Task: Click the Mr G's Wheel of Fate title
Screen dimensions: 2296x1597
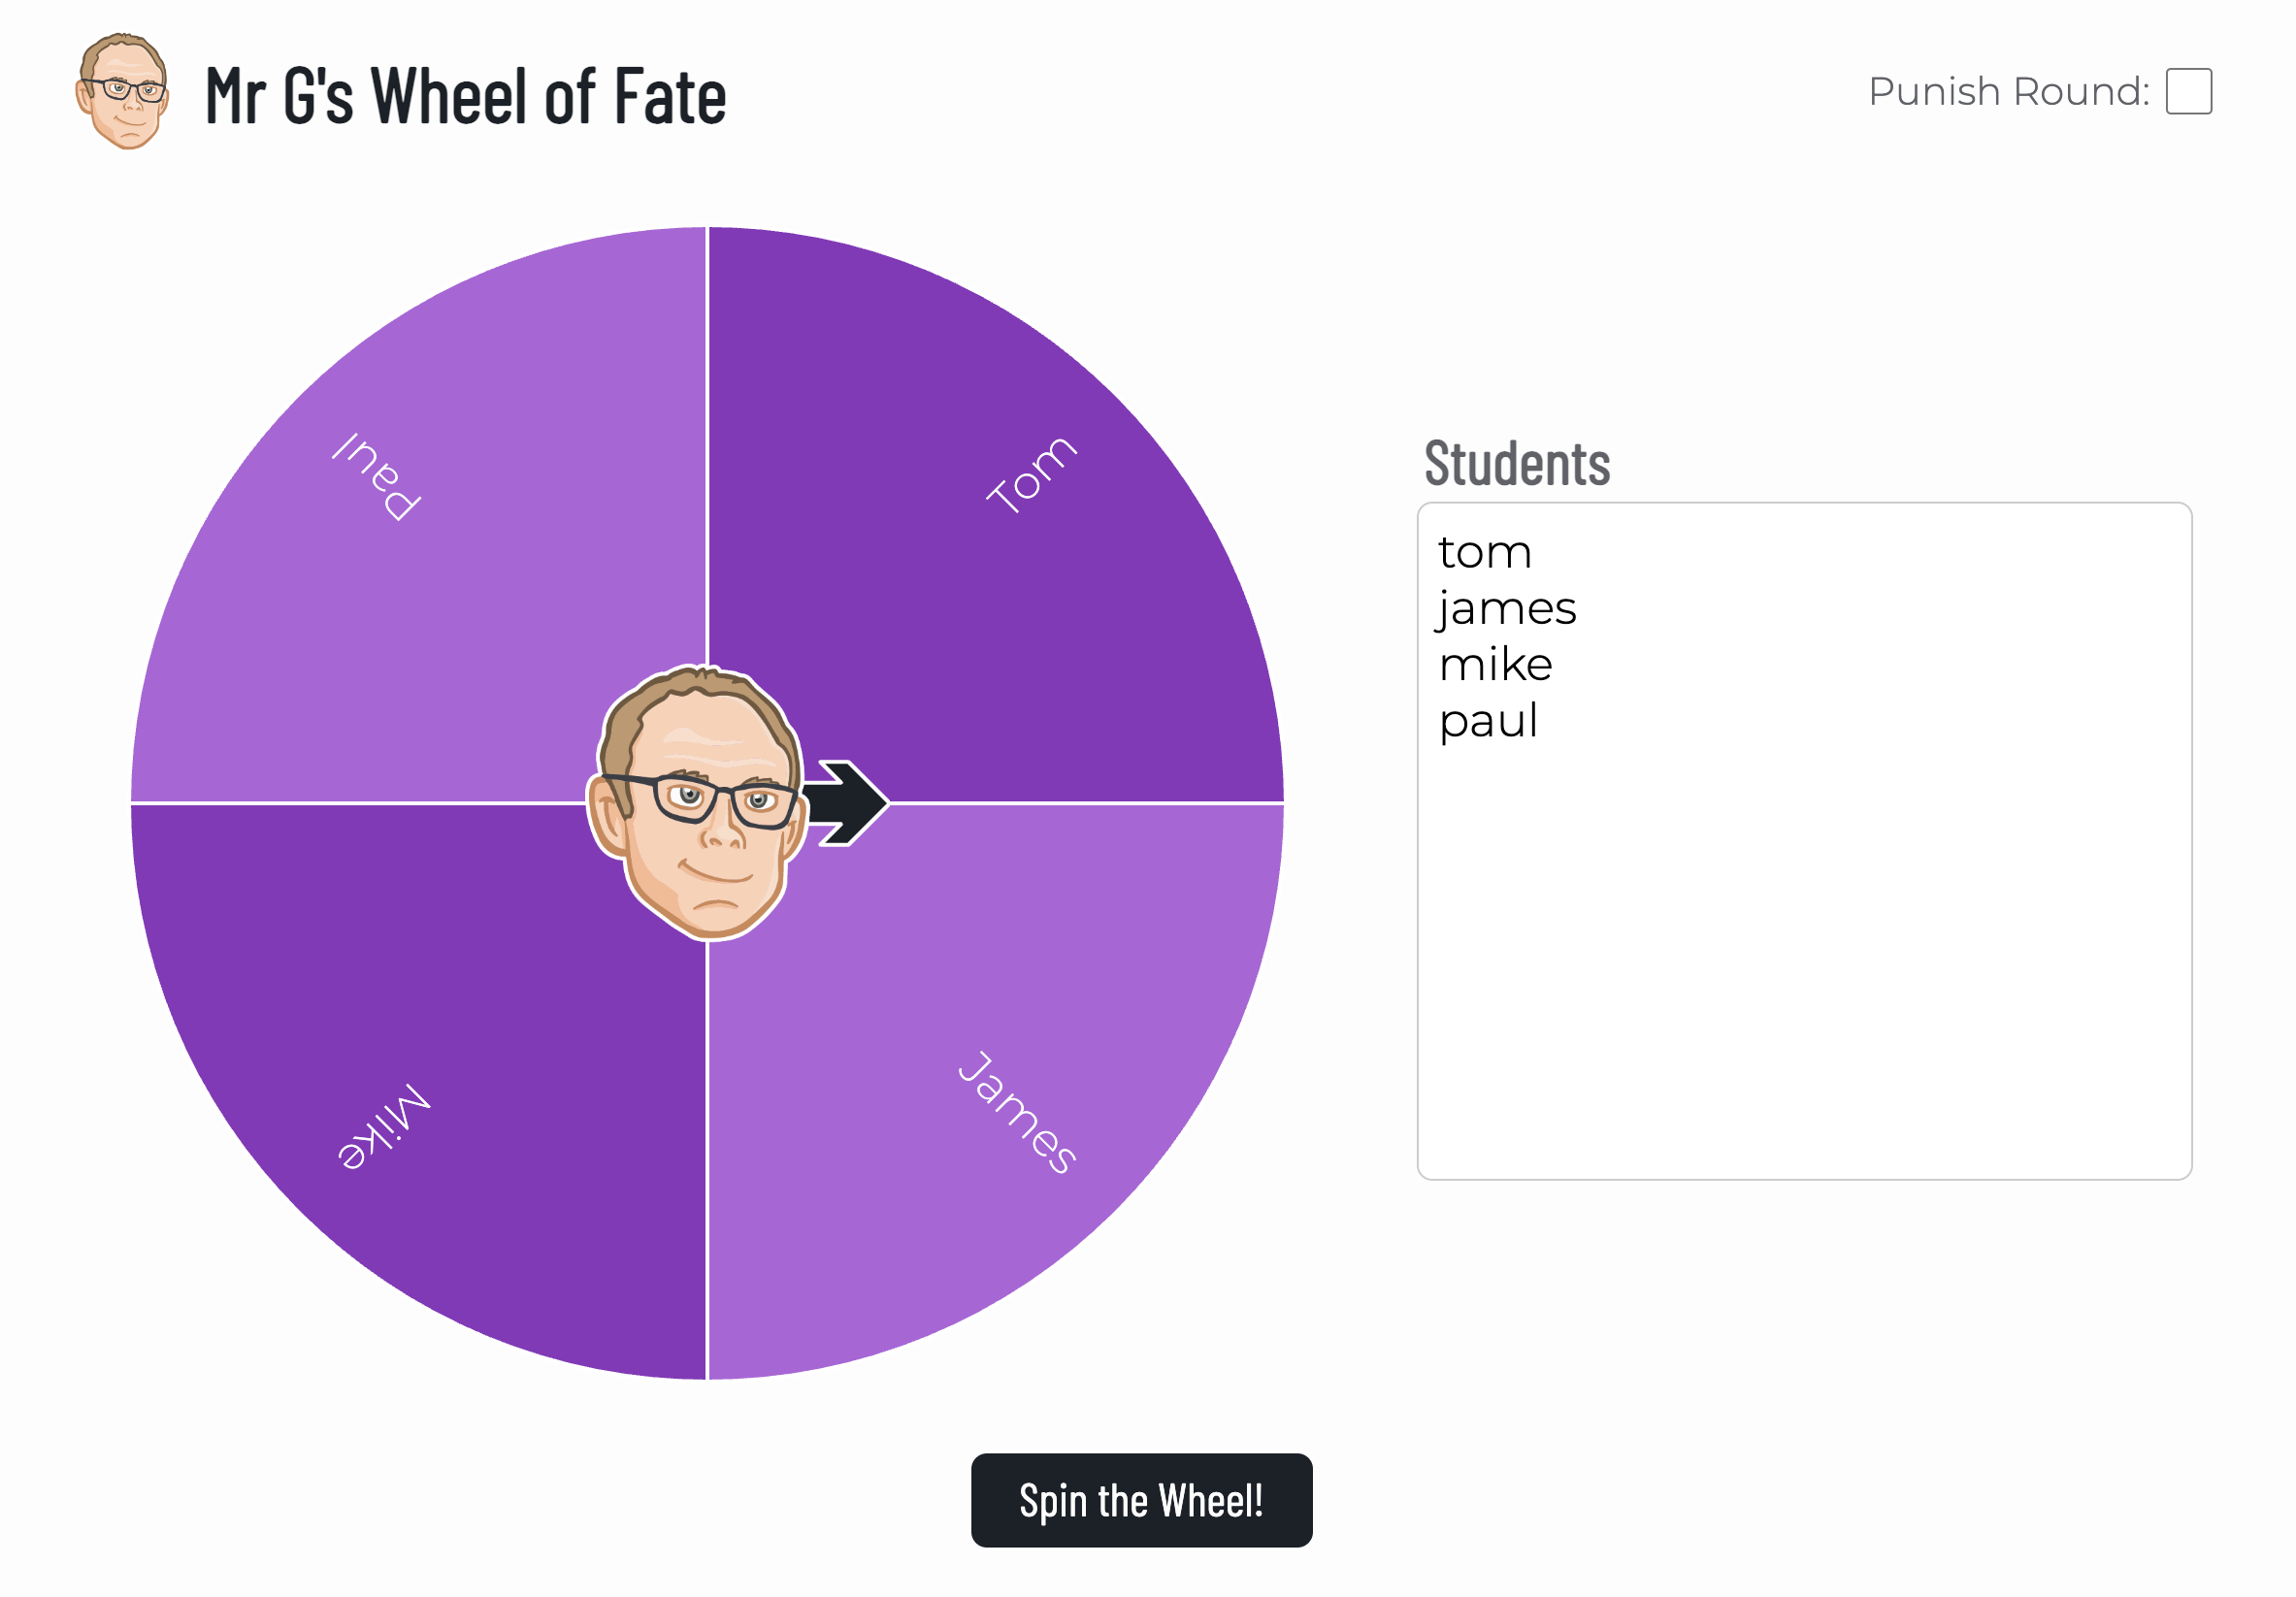Action: click(x=465, y=95)
